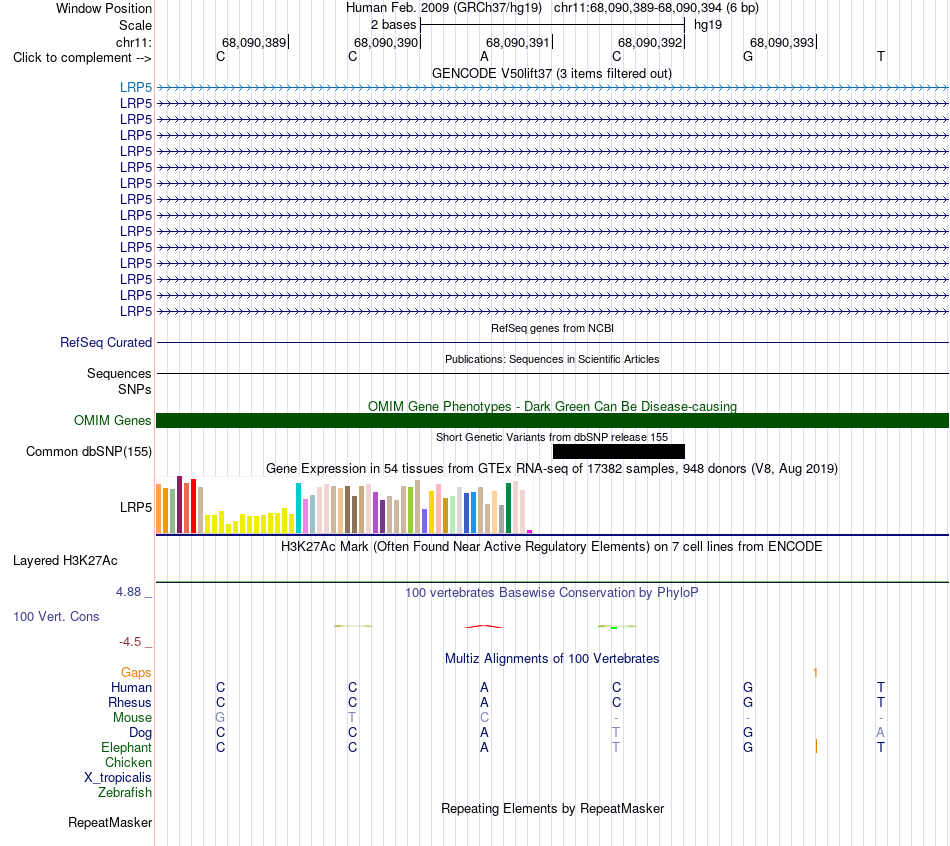Click the -4.5 PhyloP lower scale value
Screen dimensions: 950x846
(130, 642)
